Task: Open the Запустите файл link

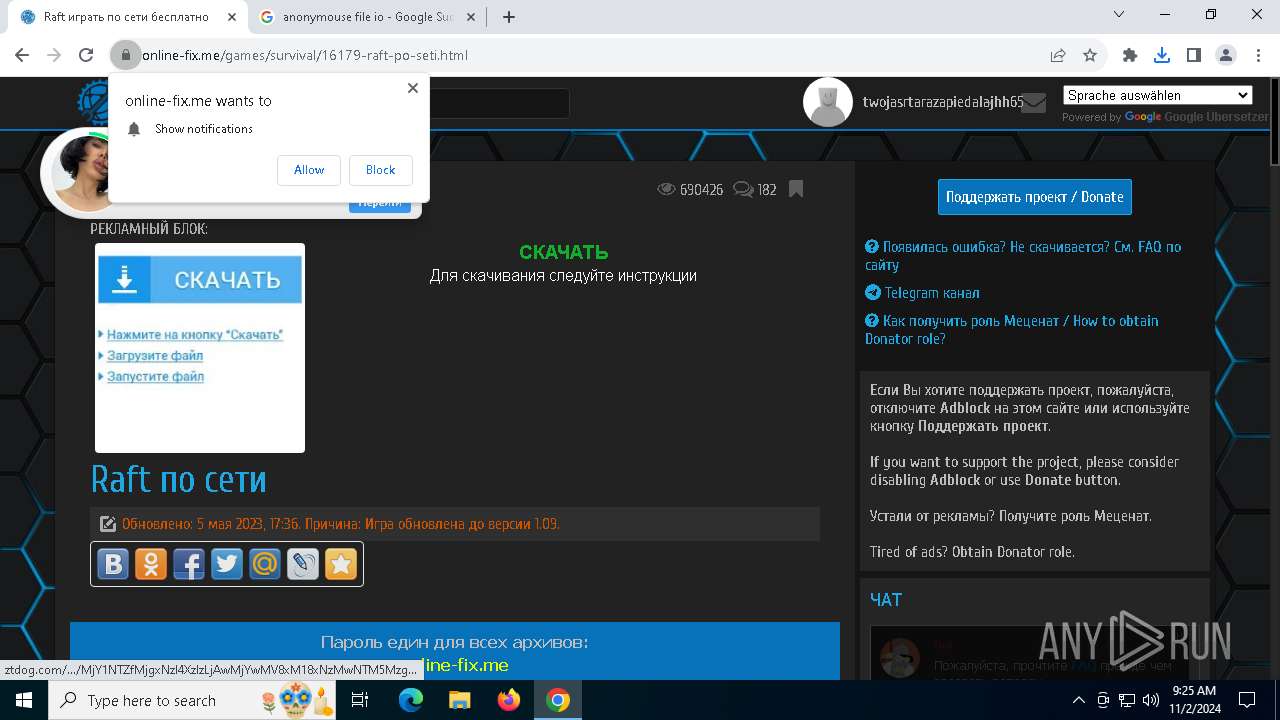Action: [x=155, y=377]
